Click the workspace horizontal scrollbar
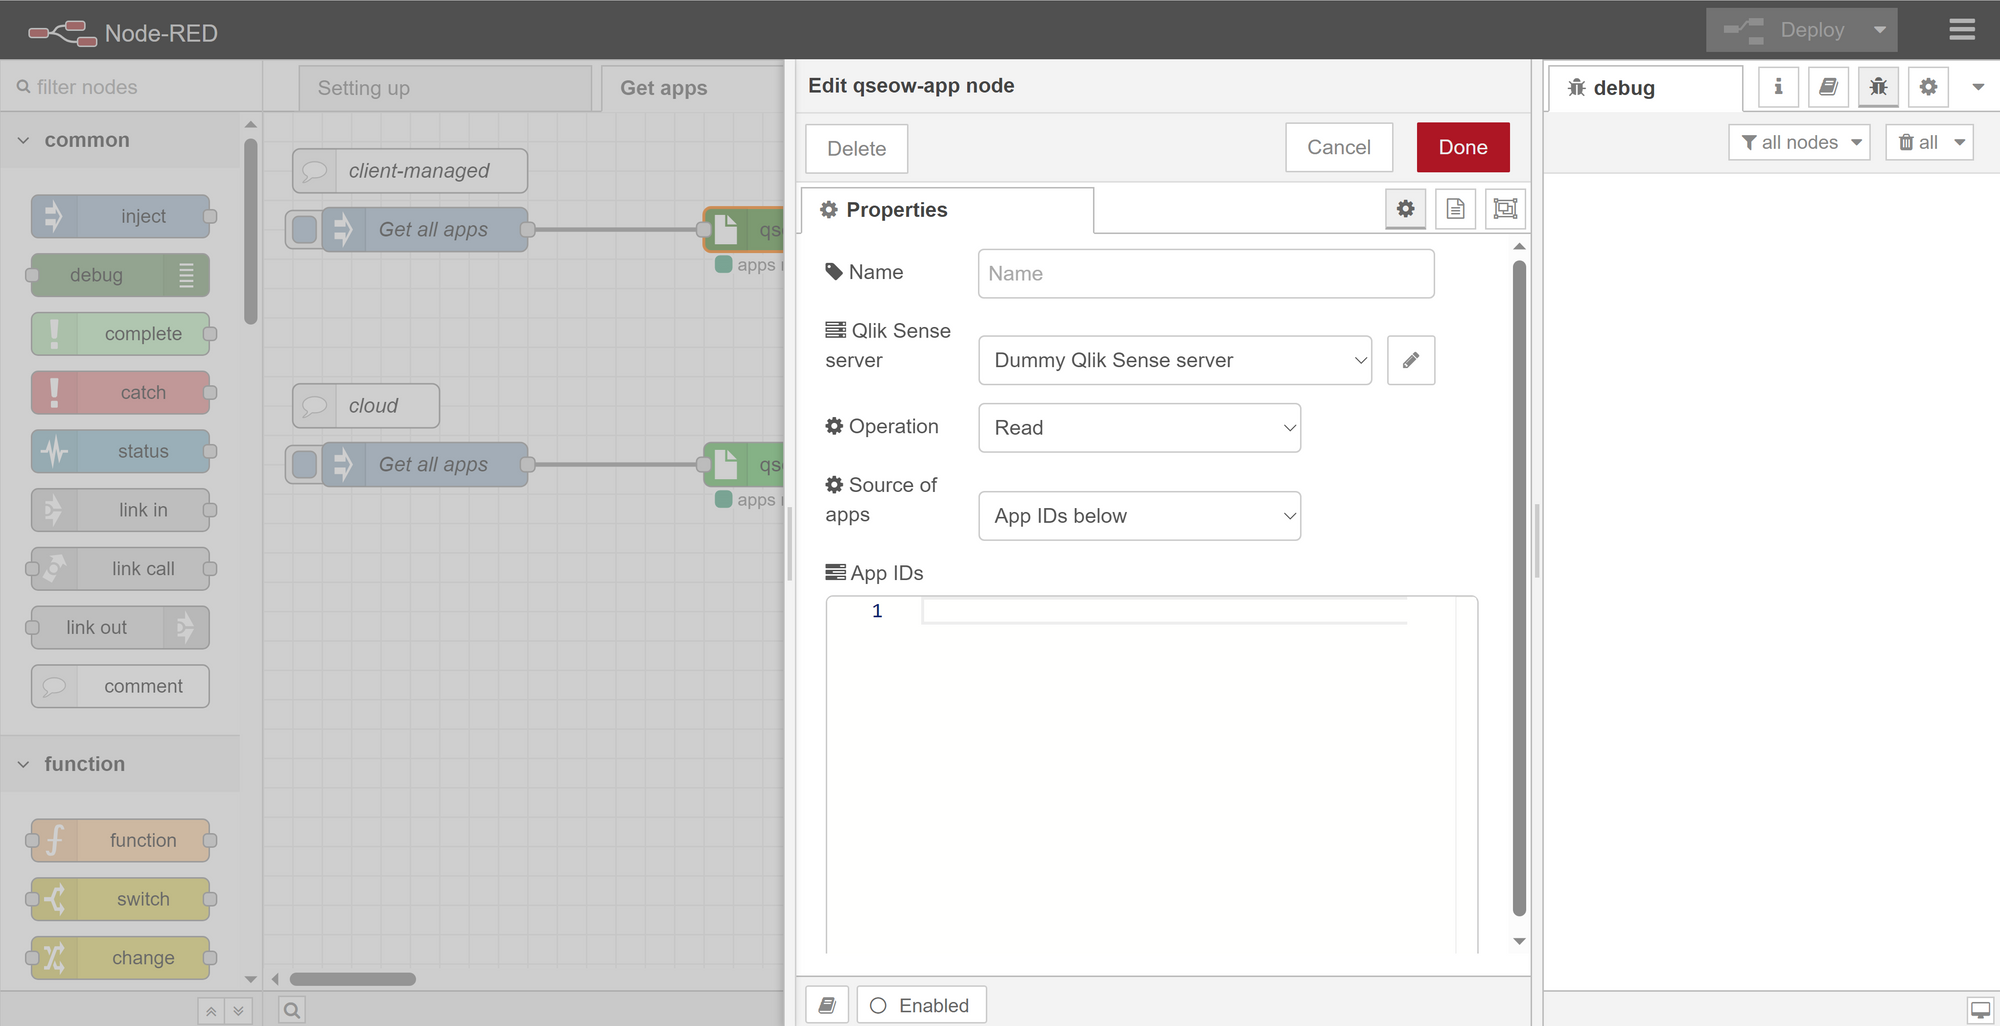 tap(353, 979)
